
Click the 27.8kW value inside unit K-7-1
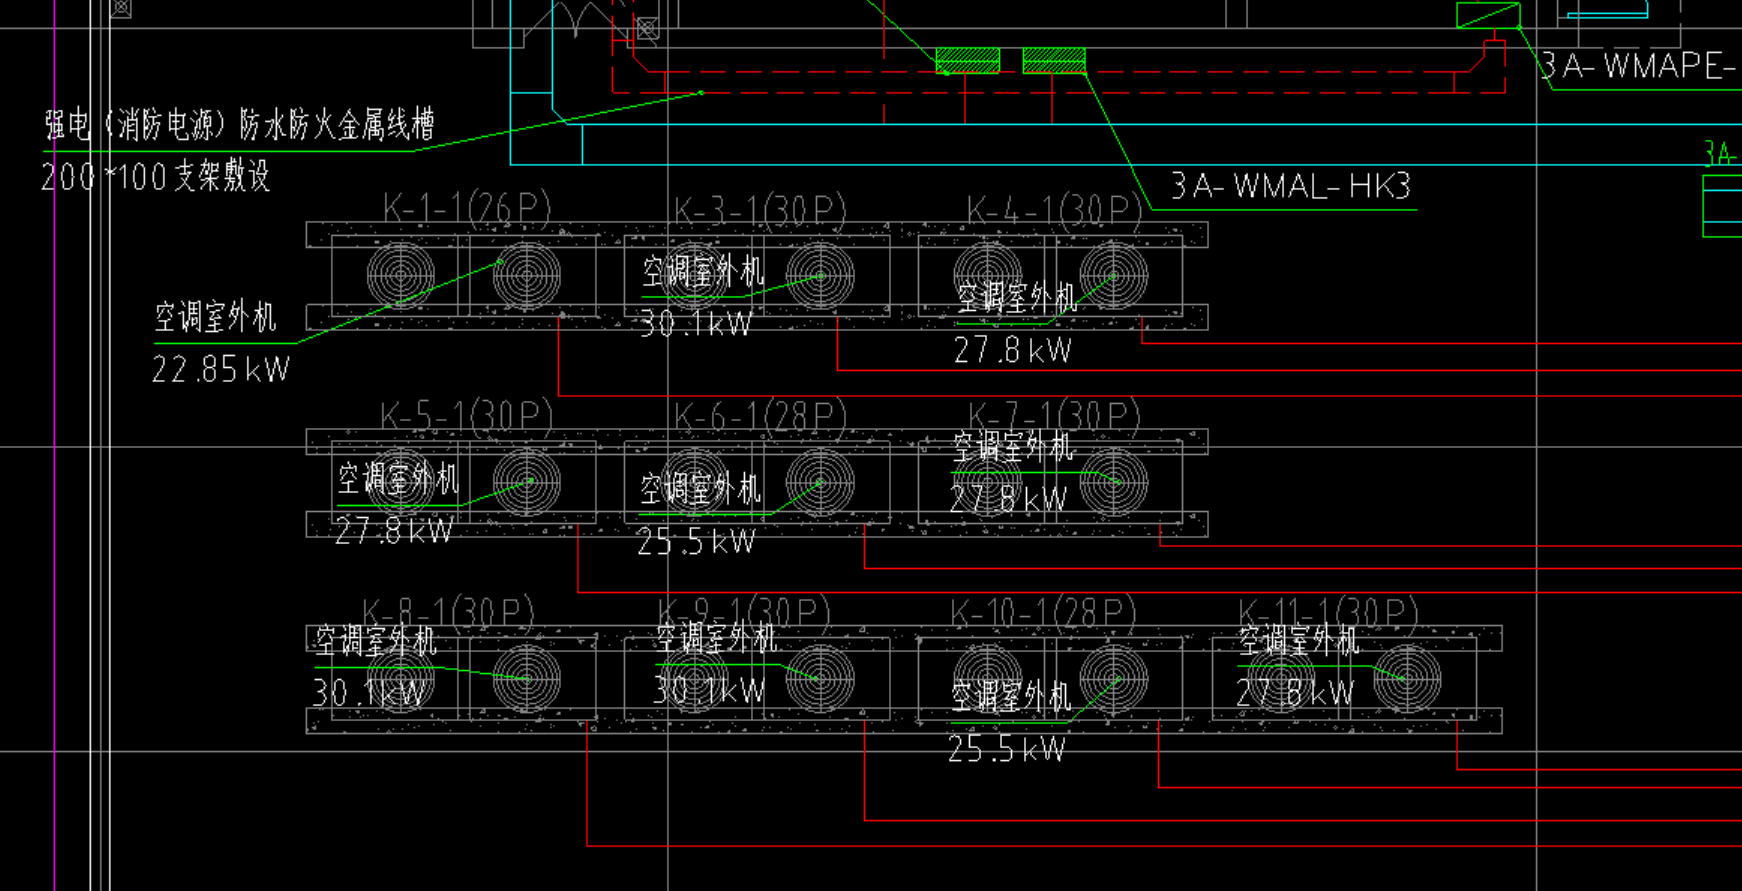click(x=1008, y=498)
